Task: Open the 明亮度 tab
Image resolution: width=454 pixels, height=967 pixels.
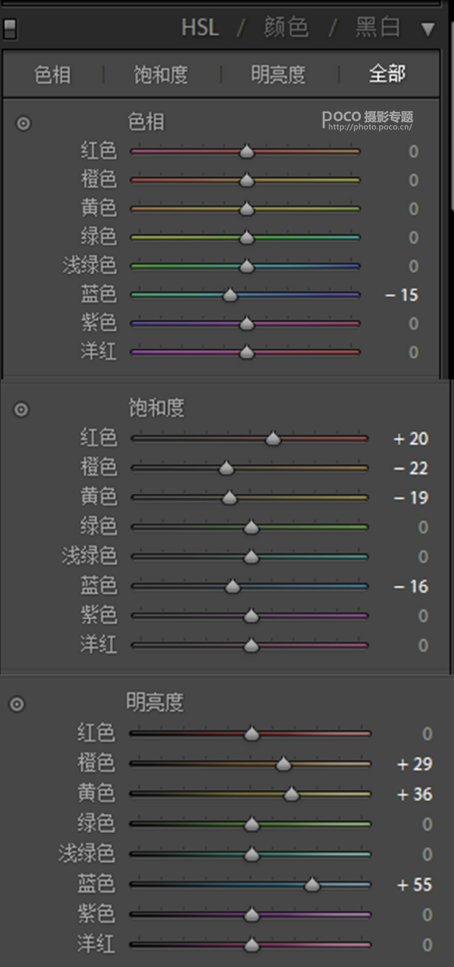Action: pyautogui.click(x=278, y=75)
